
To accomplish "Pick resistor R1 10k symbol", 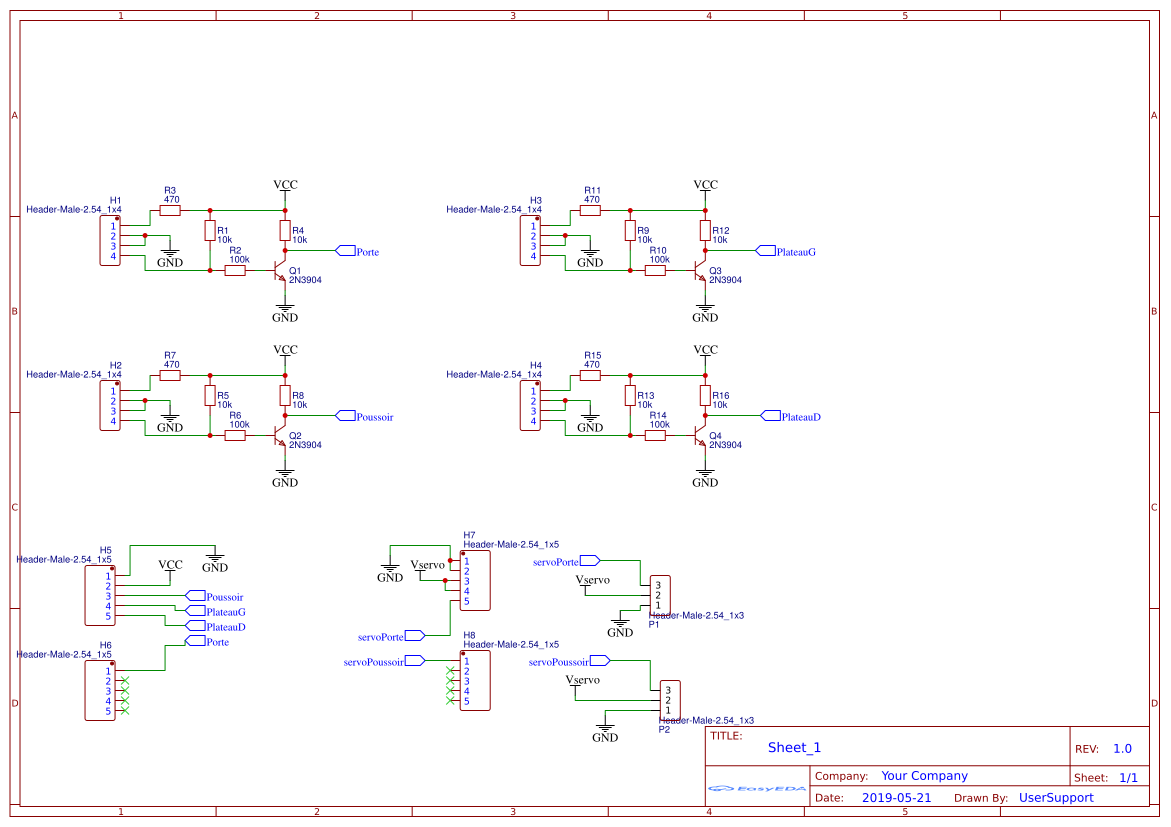I will 210,230.
